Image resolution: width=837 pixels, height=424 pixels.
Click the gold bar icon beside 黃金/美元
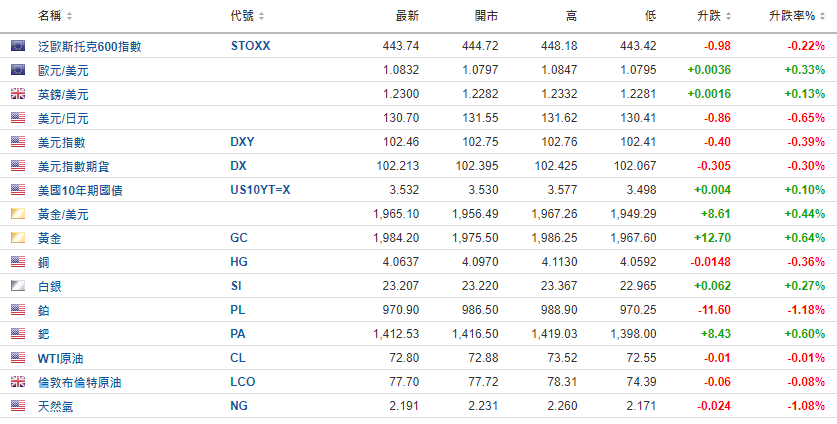(18, 214)
